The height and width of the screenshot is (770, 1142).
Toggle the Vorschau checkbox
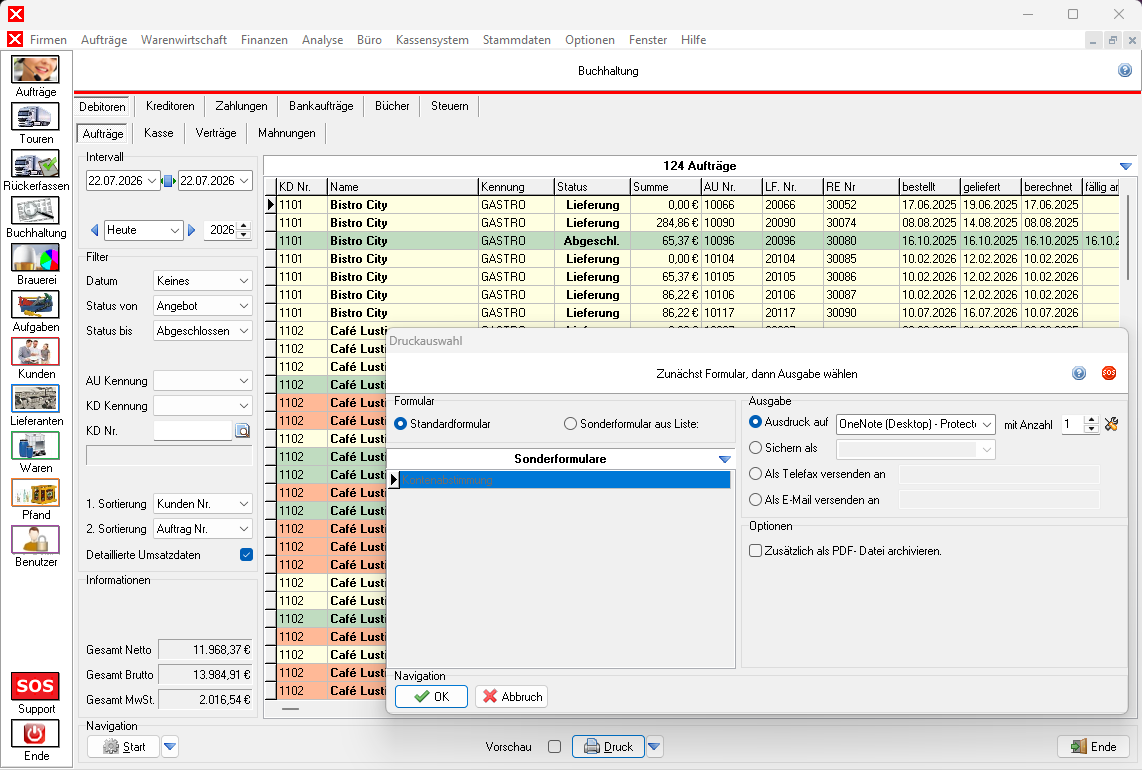[555, 747]
